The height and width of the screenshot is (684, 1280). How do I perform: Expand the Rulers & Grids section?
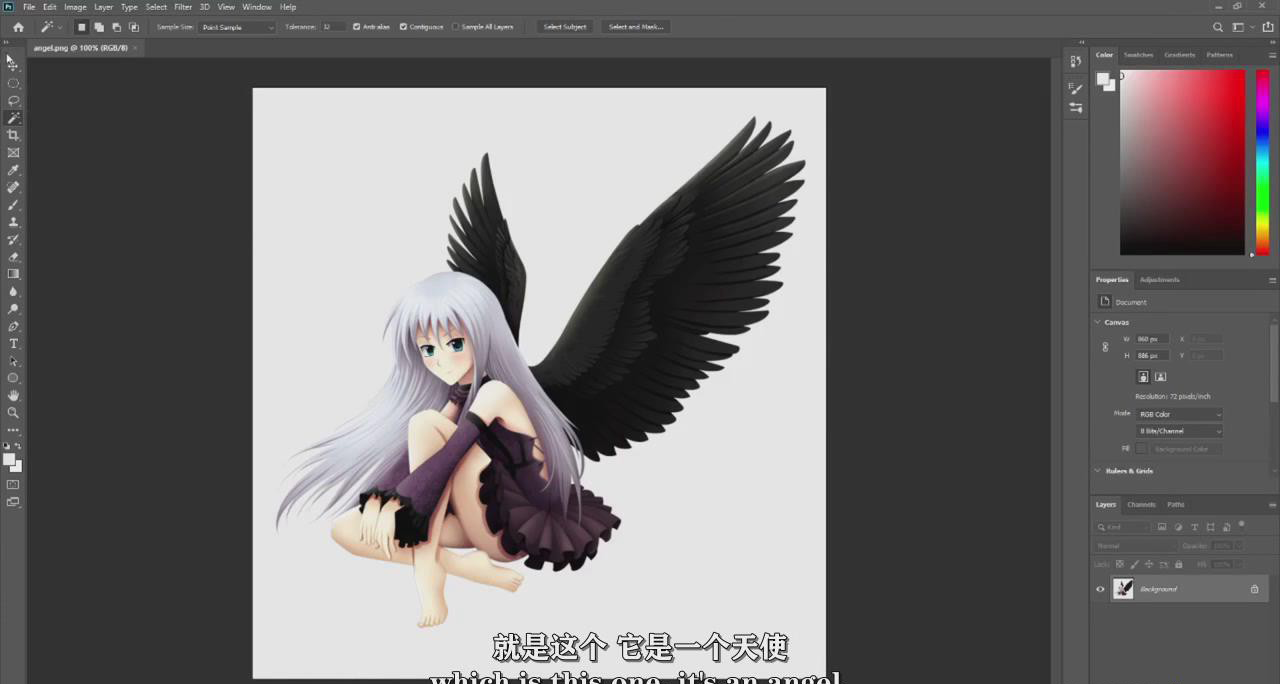coord(1097,471)
